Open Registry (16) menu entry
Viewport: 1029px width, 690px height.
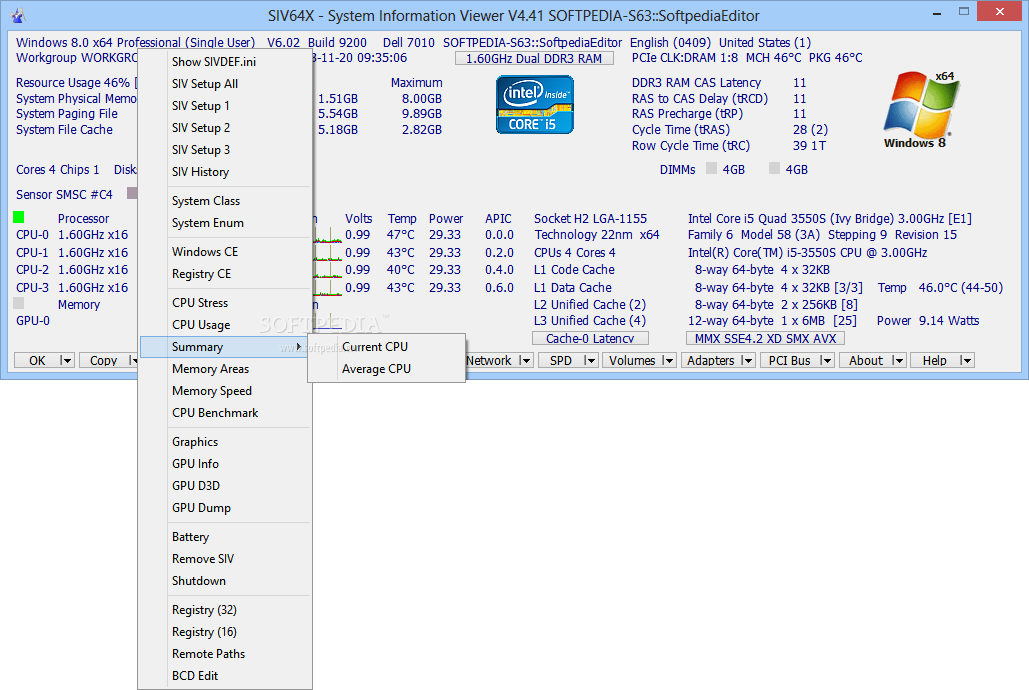(x=225, y=632)
